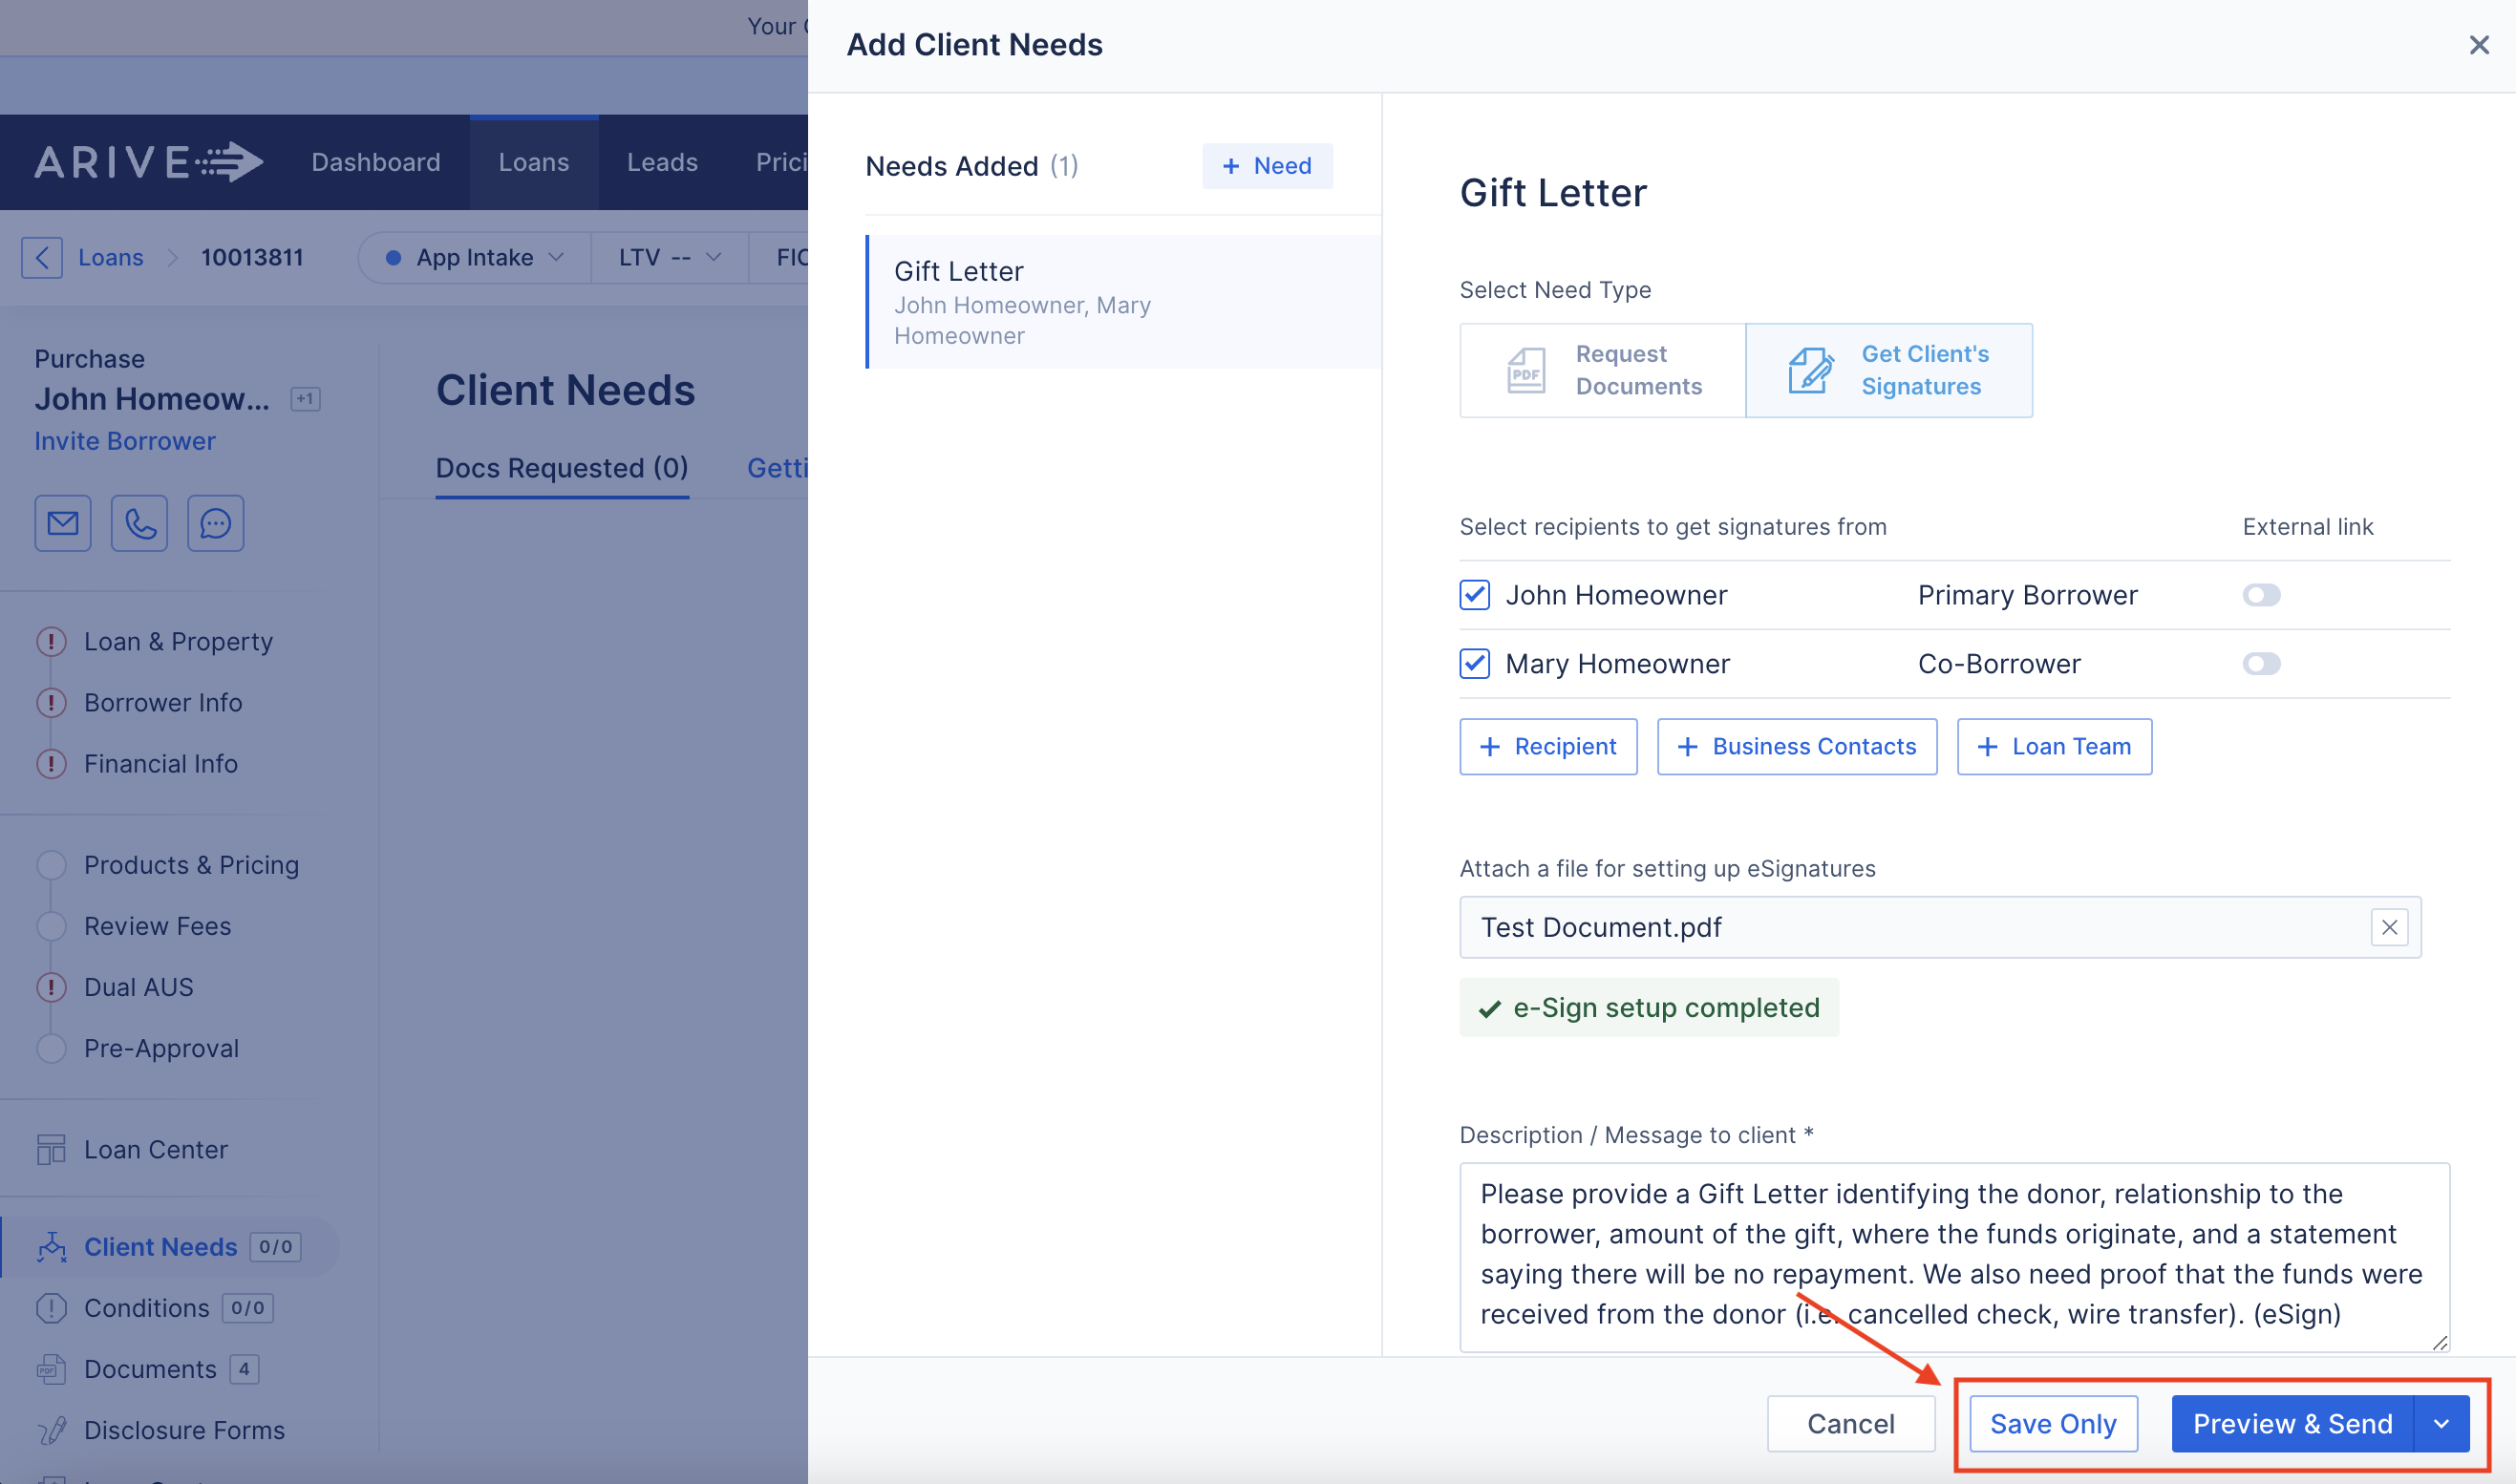Click the back arrow beside Loans breadcrumb
The width and height of the screenshot is (2516, 1484).
tap(42, 257)
